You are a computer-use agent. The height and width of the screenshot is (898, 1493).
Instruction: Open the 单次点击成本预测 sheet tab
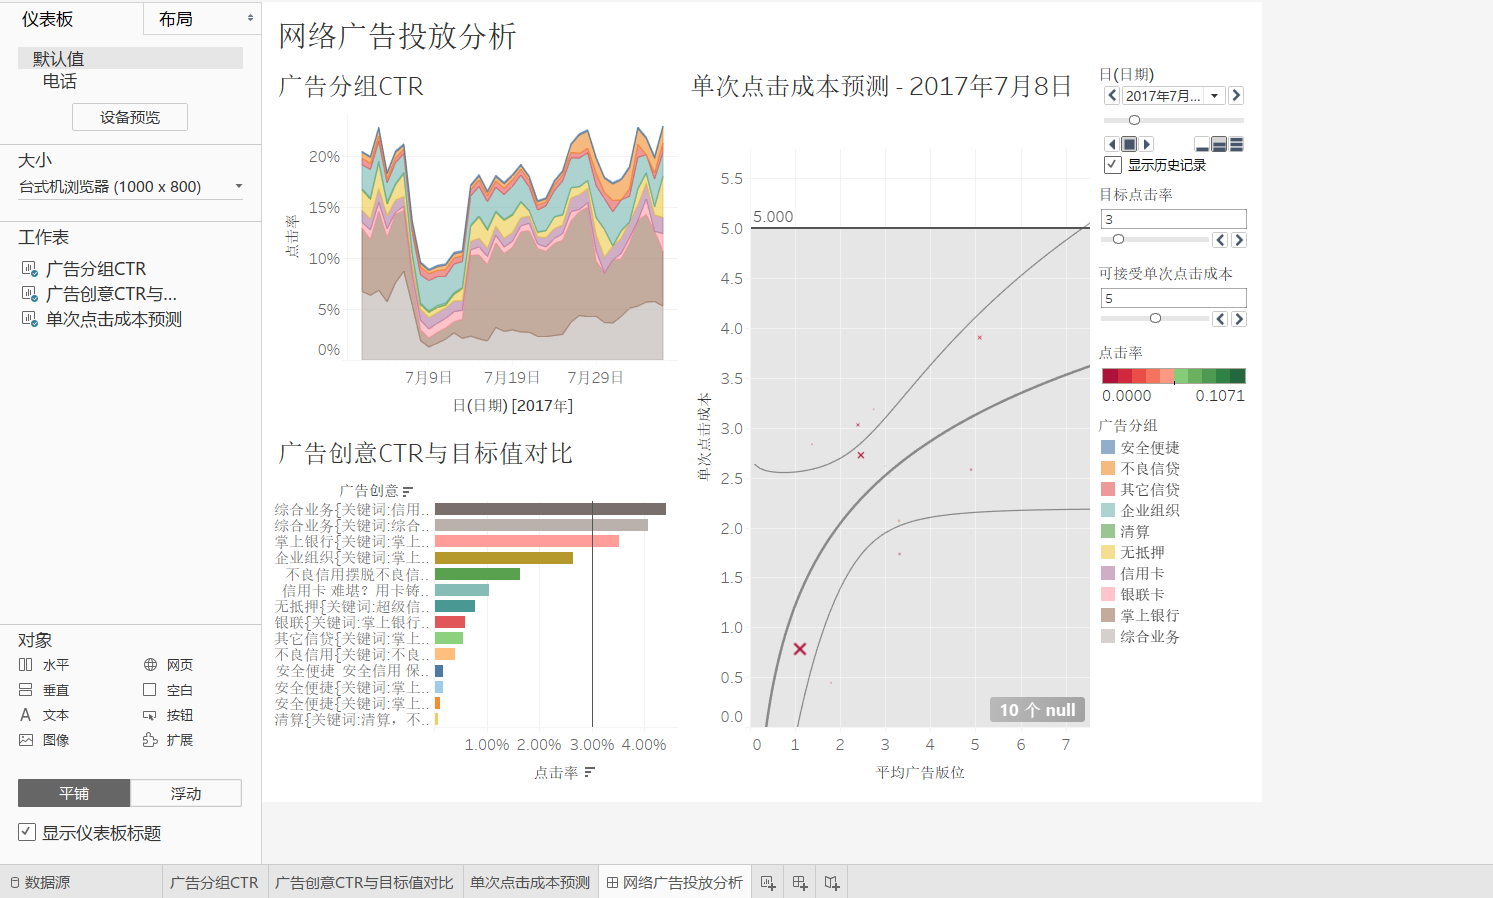tap(530, 882)
